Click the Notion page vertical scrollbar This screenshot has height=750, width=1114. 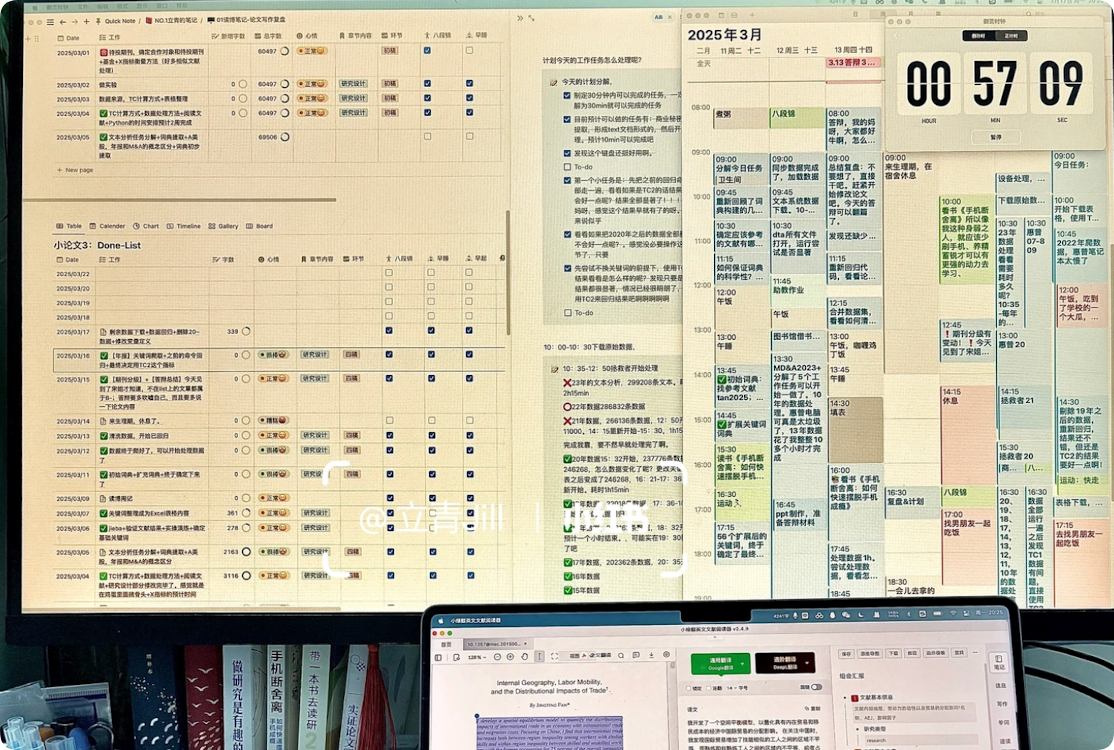point(508,273)
